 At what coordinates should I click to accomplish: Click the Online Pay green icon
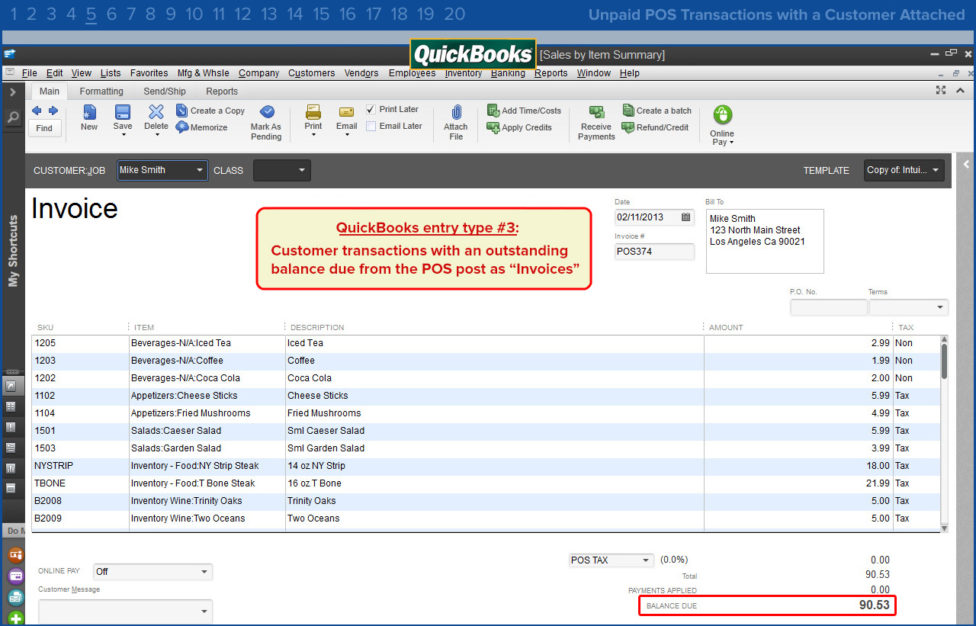pyautogui.click(x=722, y=114)
